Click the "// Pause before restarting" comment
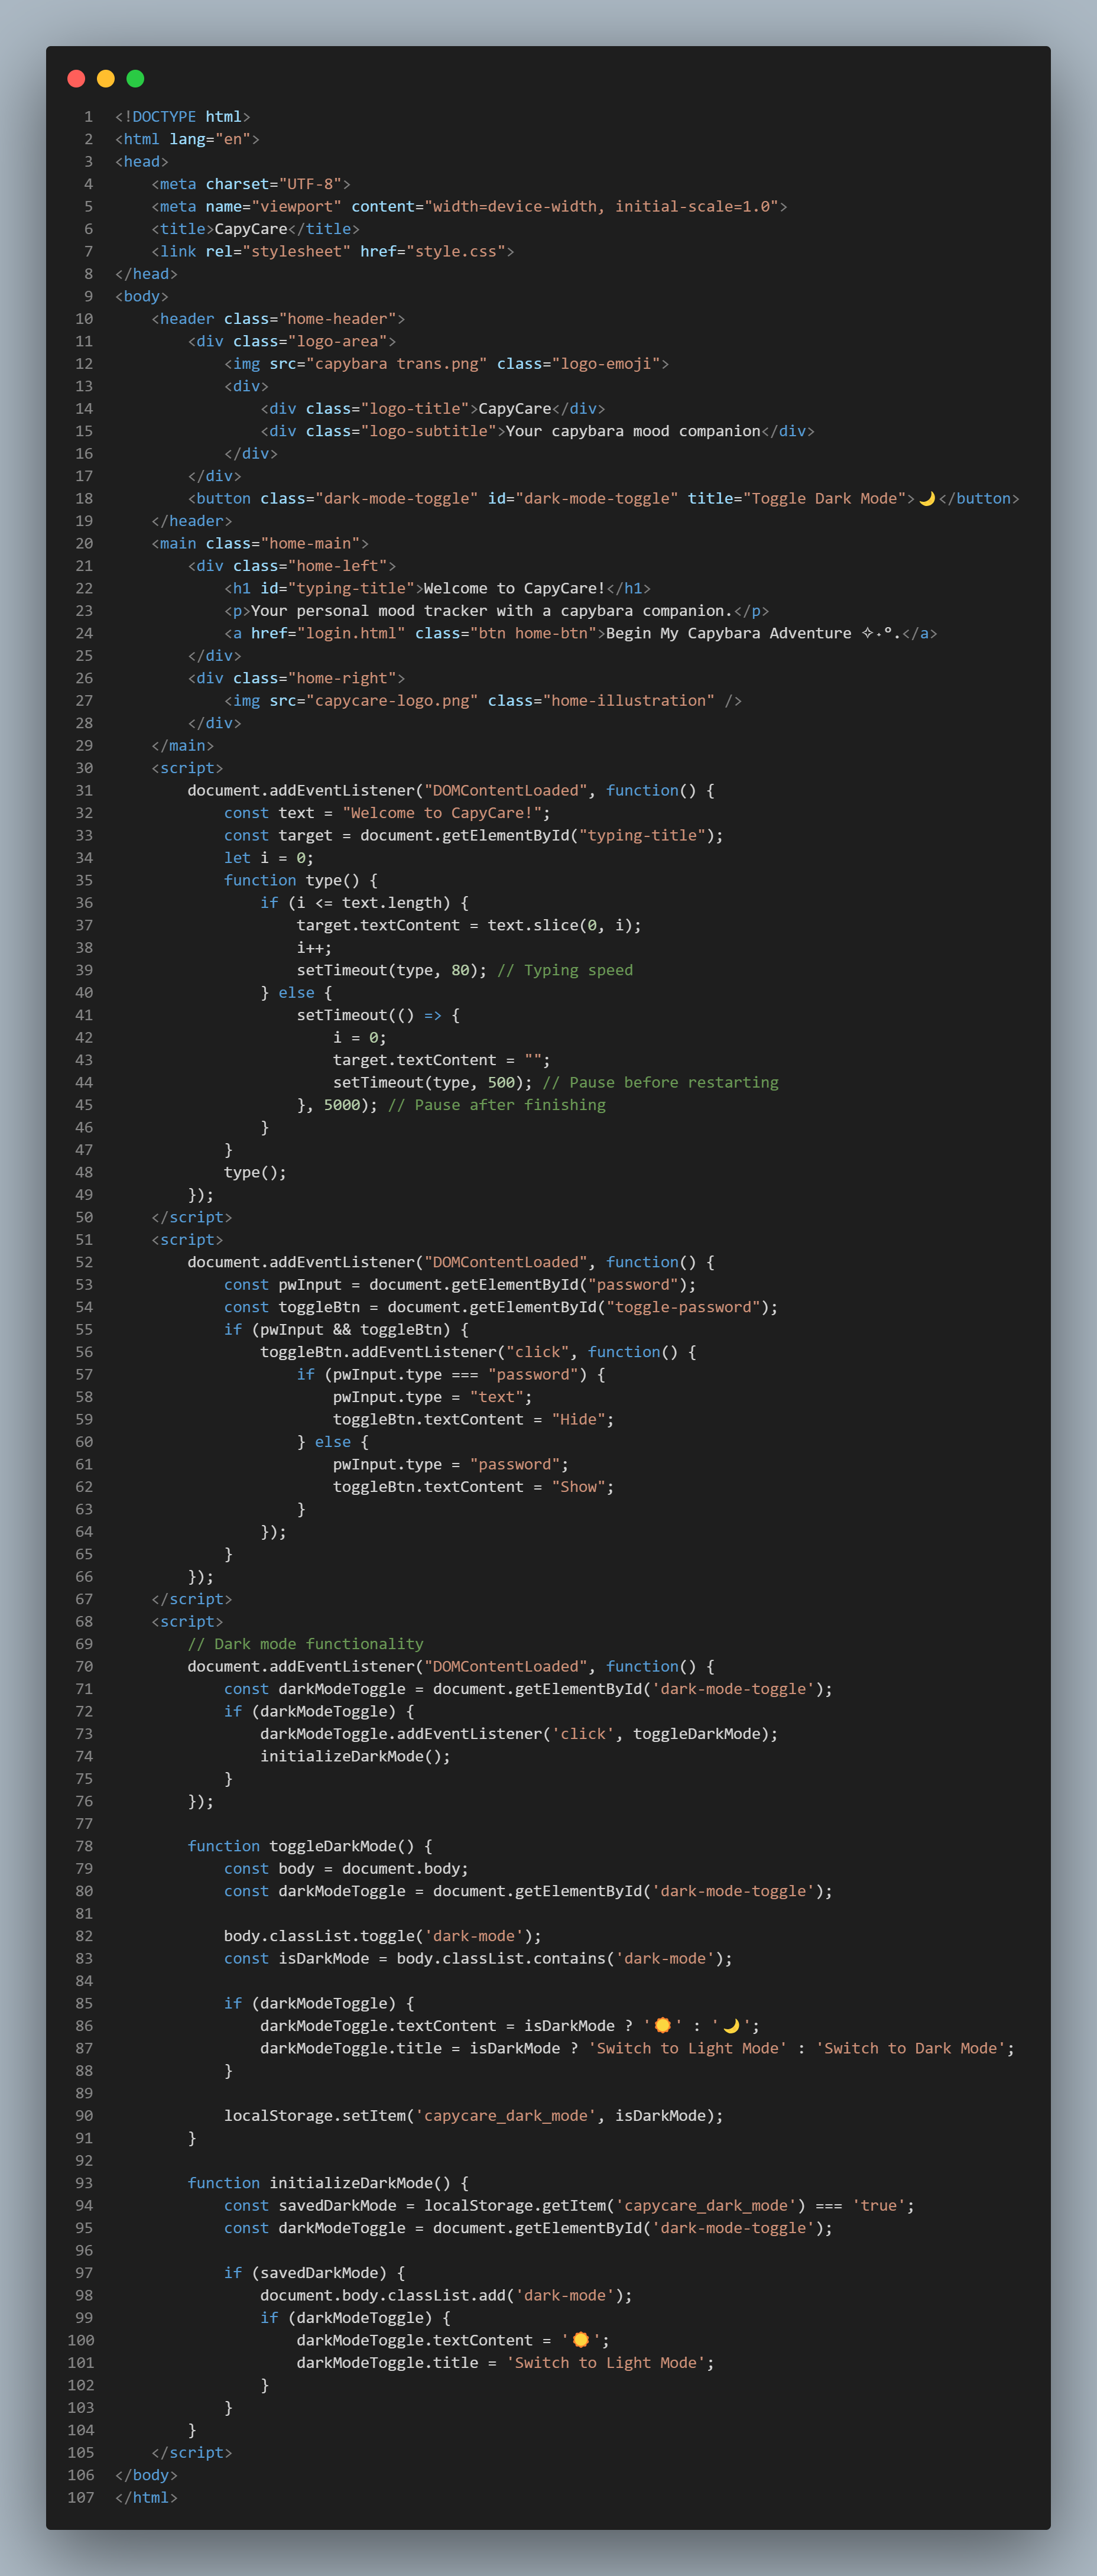This screenshot has height=2576, width=1097. [660, 1082]
